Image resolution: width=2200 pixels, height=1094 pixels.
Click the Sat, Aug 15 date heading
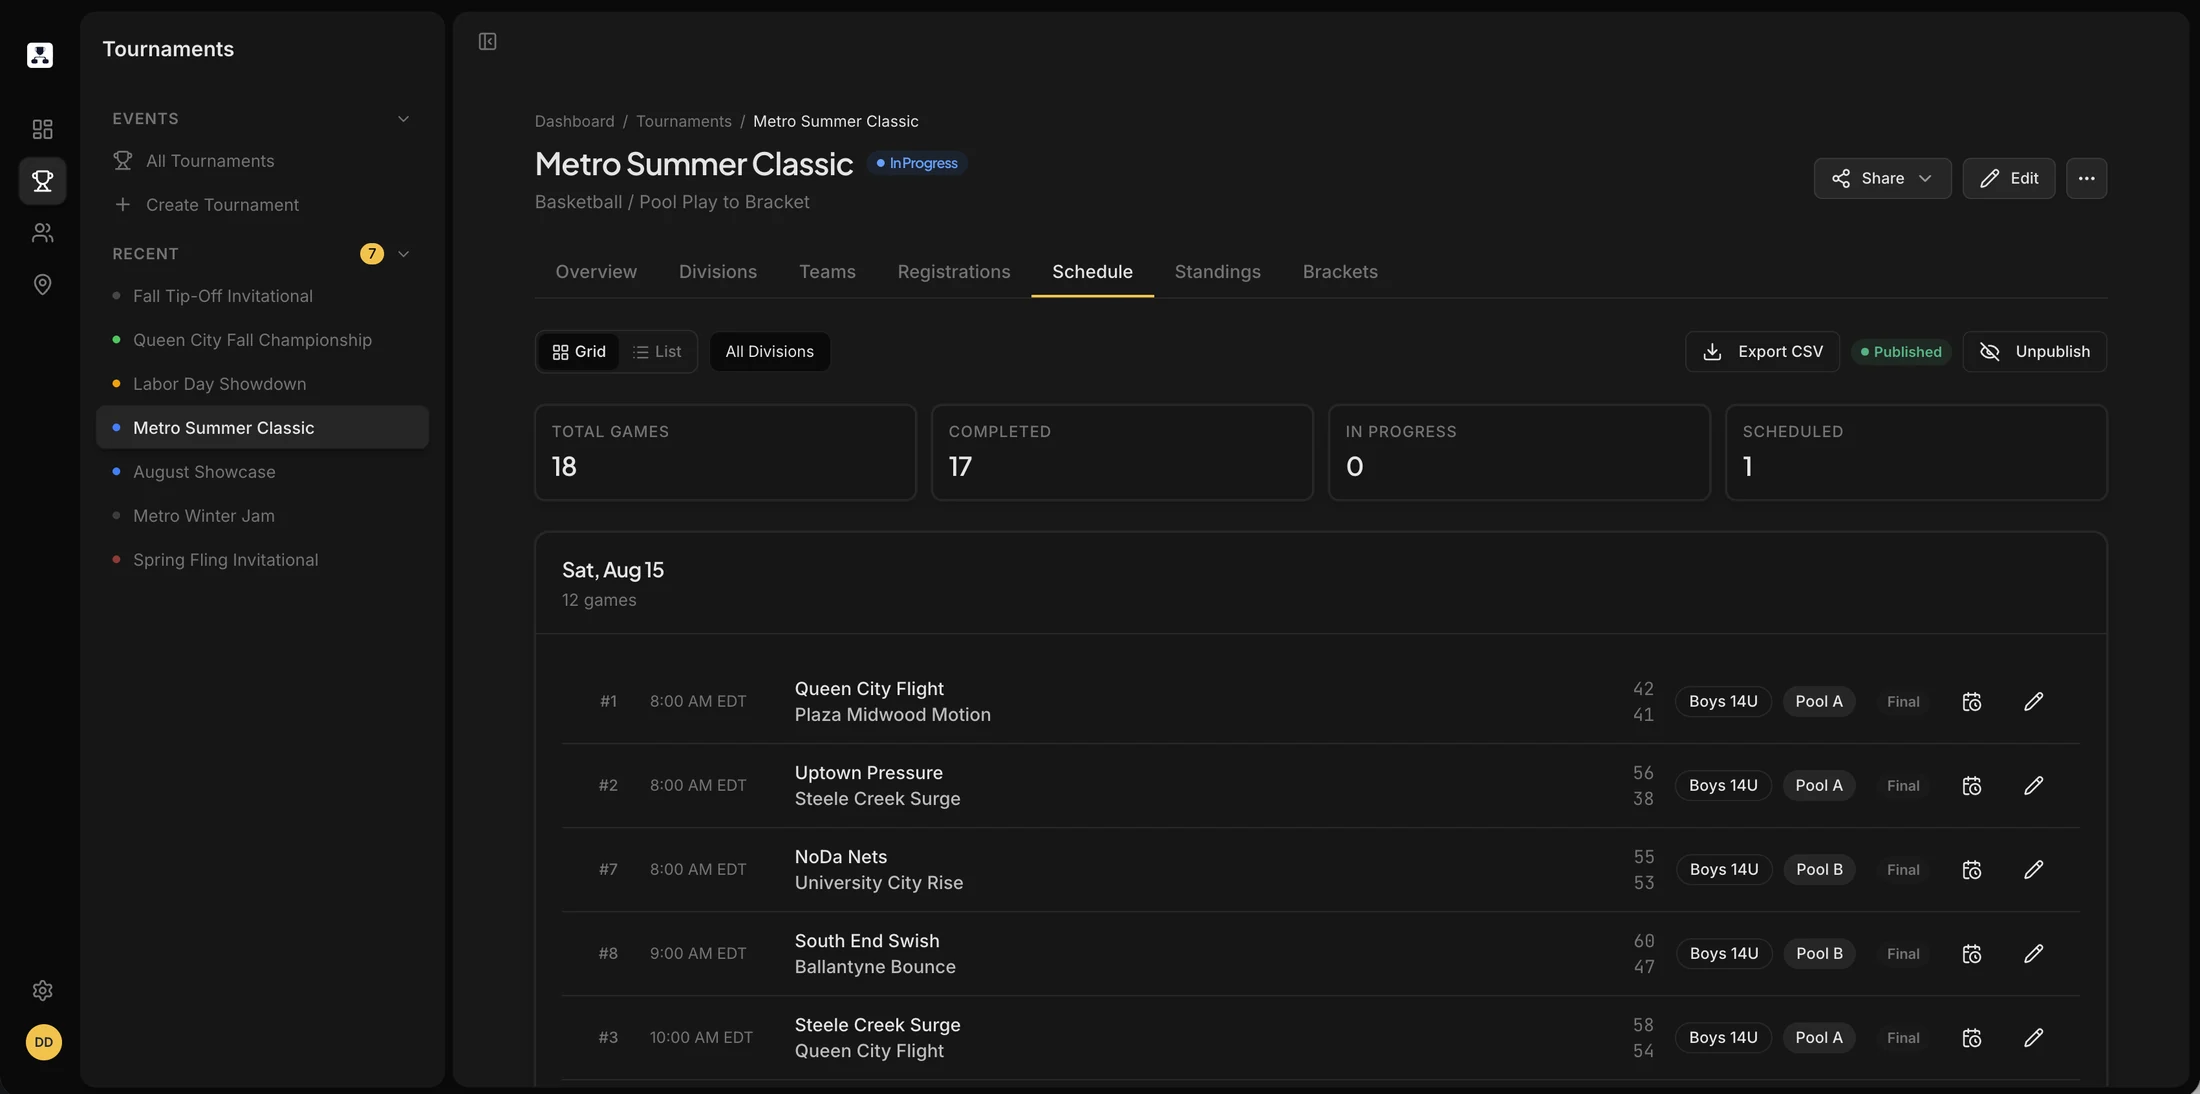(613, 570)
